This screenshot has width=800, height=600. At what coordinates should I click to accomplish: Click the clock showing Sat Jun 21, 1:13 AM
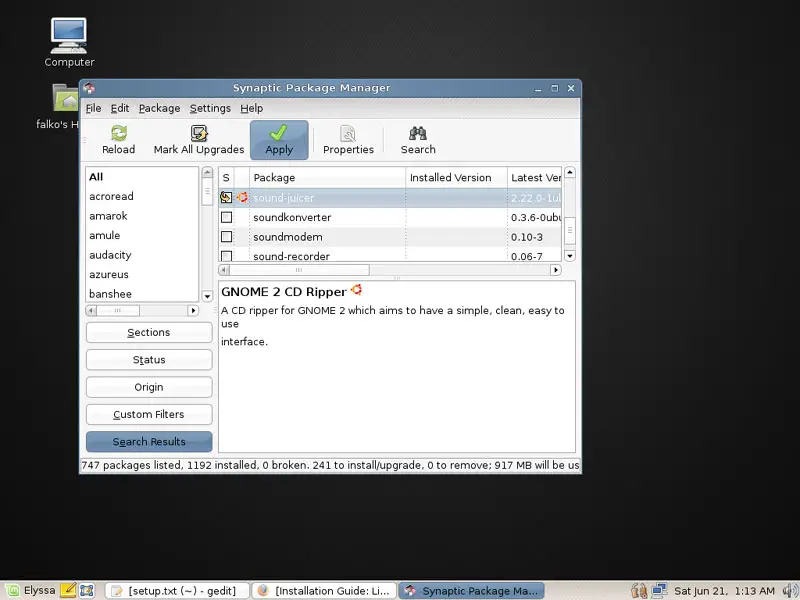tap(724, 591)
